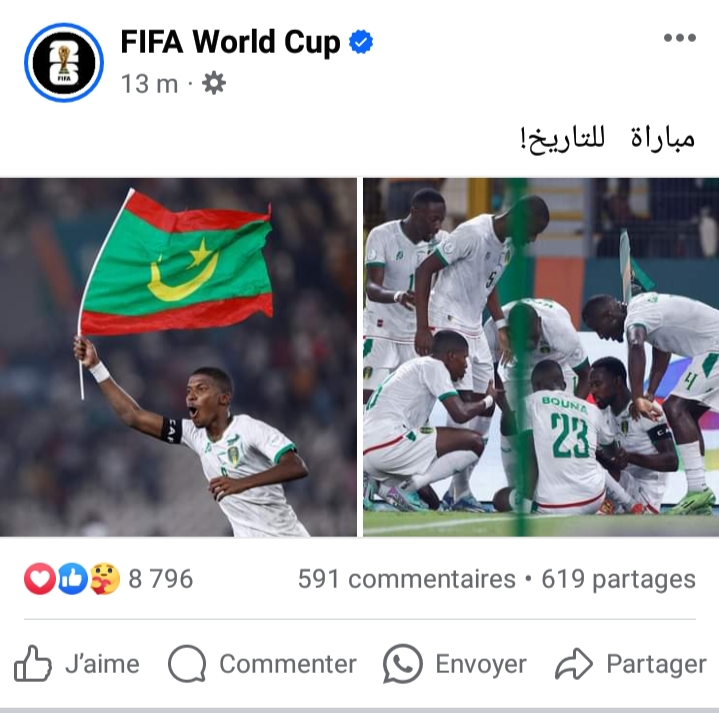Click the thumbs-up outline icon
719x713 pixels.
[32, 663]
